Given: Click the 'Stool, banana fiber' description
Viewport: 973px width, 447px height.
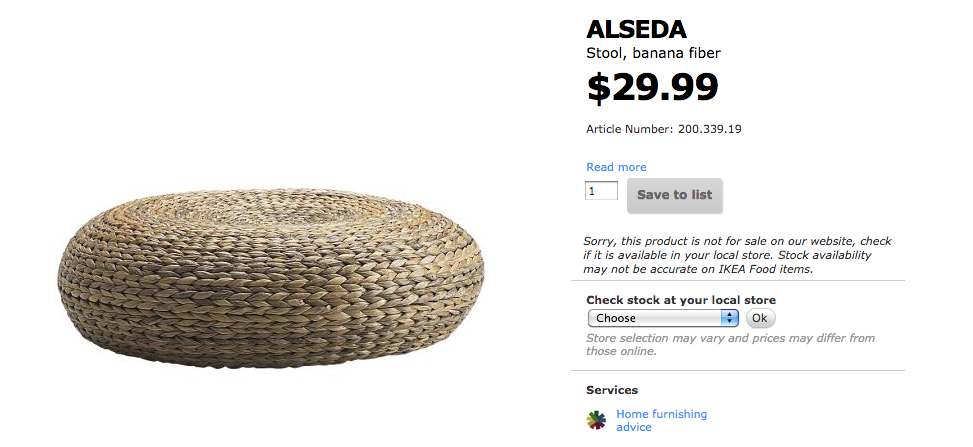Looking at the screenshot, I should (653, 53).
